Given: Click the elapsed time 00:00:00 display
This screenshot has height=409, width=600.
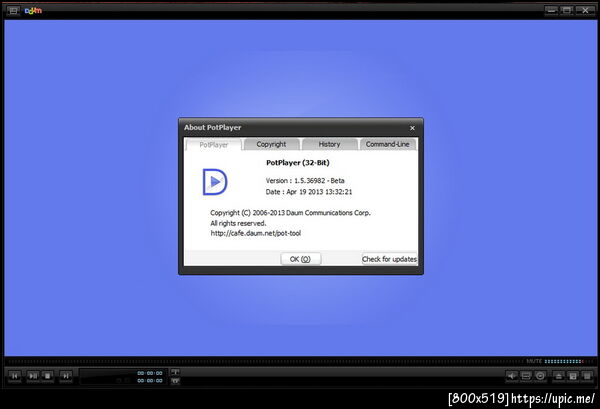Looking at the screenshot, I should click(x=150, y=373).
